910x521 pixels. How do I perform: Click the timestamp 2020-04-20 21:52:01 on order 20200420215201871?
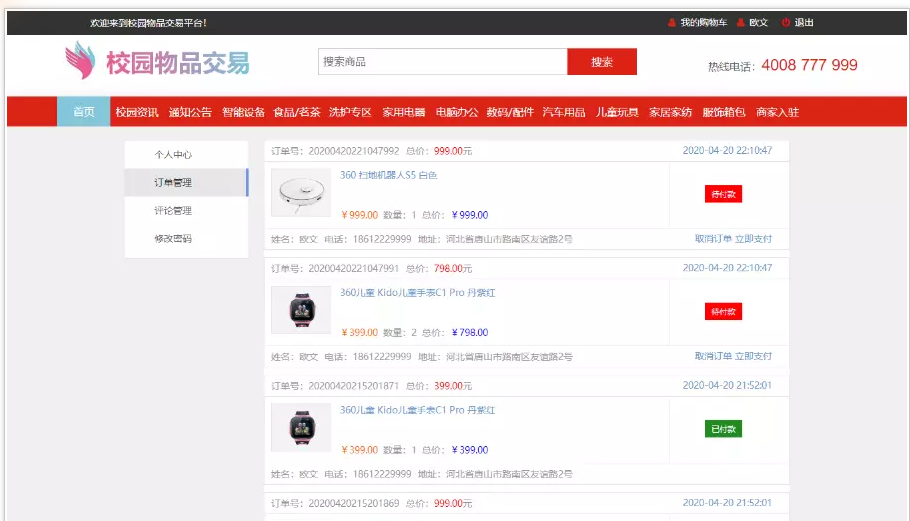(x=727, y=385)
